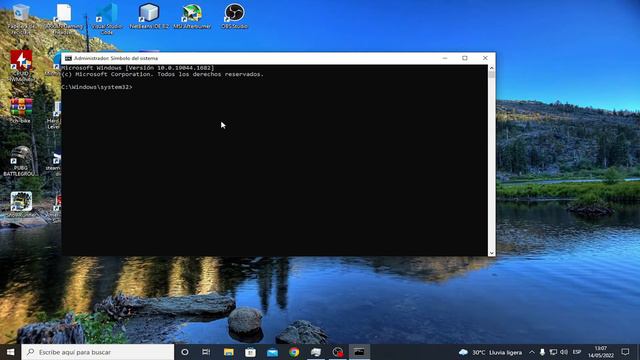Viewport: 640px width, 360px height.
Task: Open the Recycle Bin desktop icon
Action: (21, 18)
